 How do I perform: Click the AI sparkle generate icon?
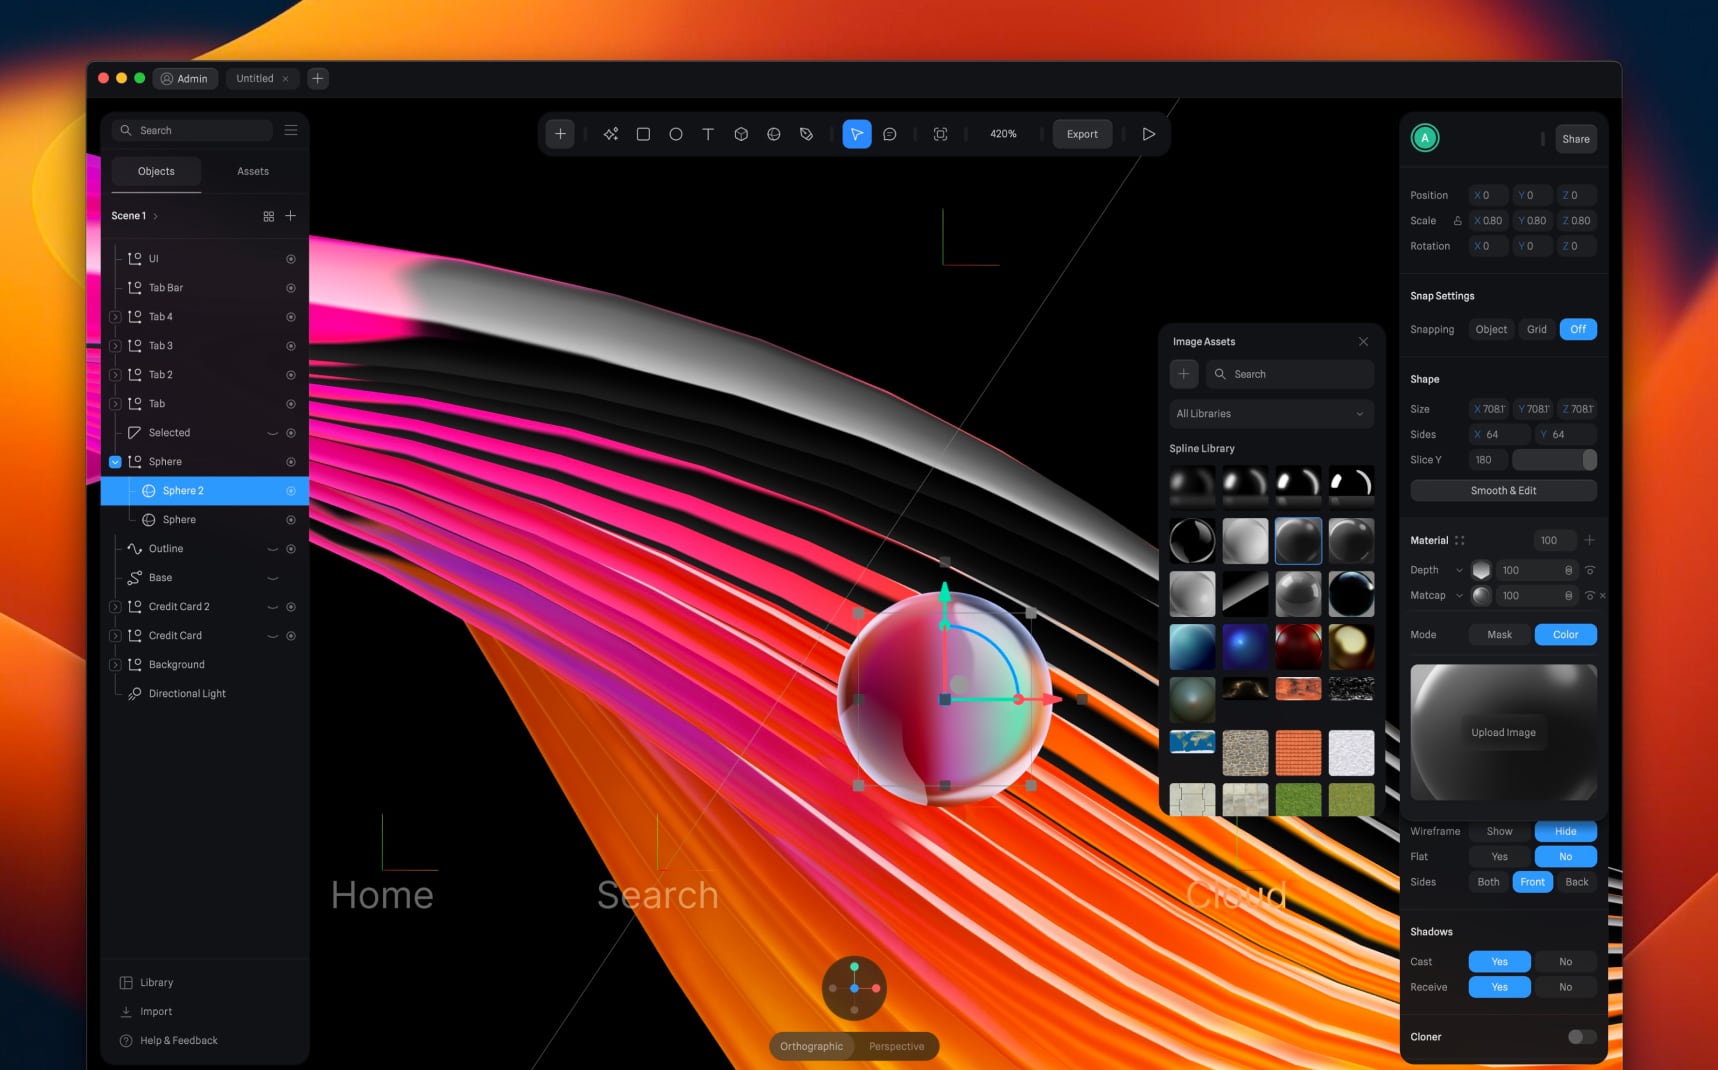coord(610,133)
